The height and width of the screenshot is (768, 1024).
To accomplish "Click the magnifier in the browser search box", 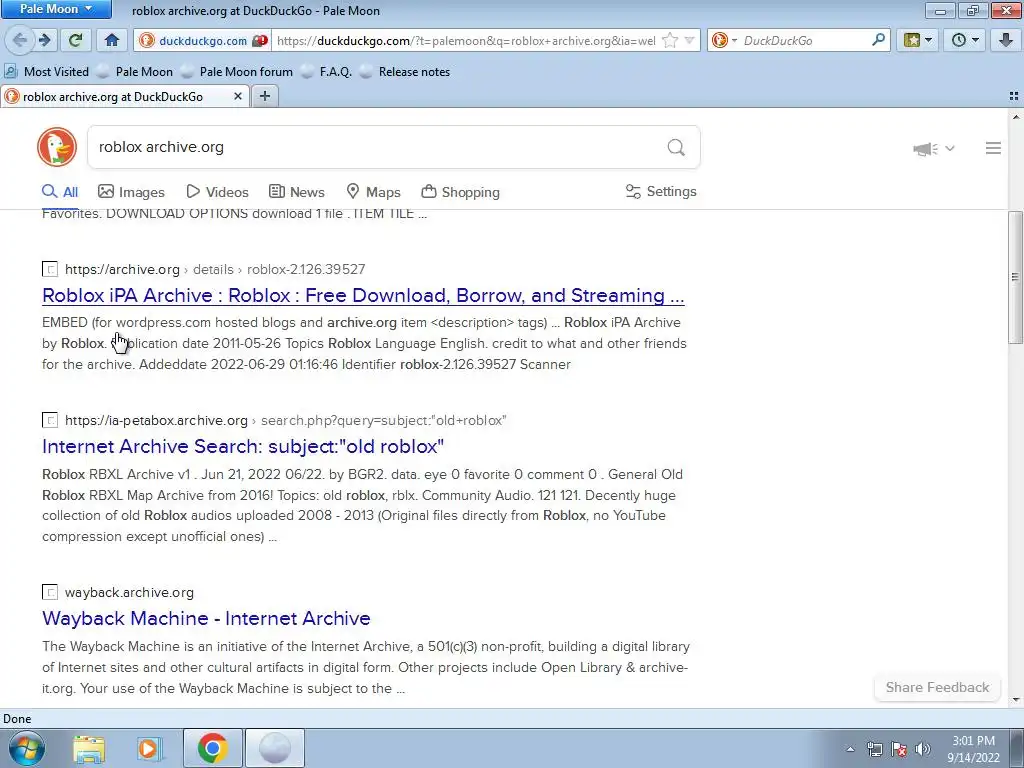I will click(878, 40).
